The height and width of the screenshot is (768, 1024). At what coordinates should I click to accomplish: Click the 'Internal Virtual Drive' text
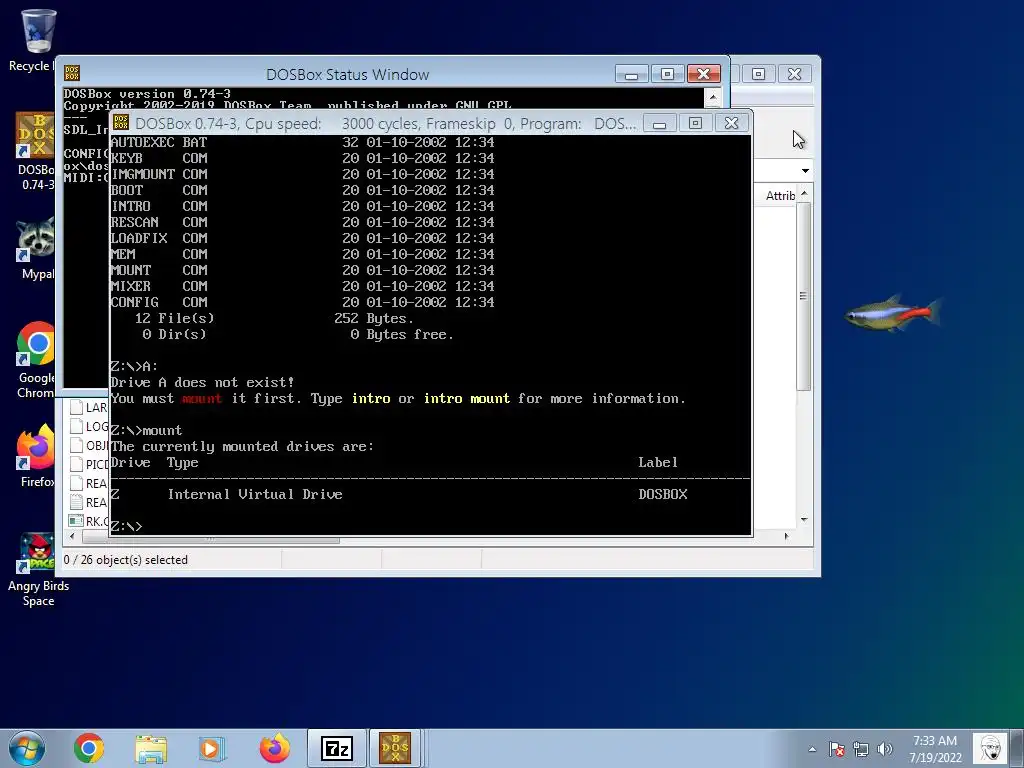[255, 494]
